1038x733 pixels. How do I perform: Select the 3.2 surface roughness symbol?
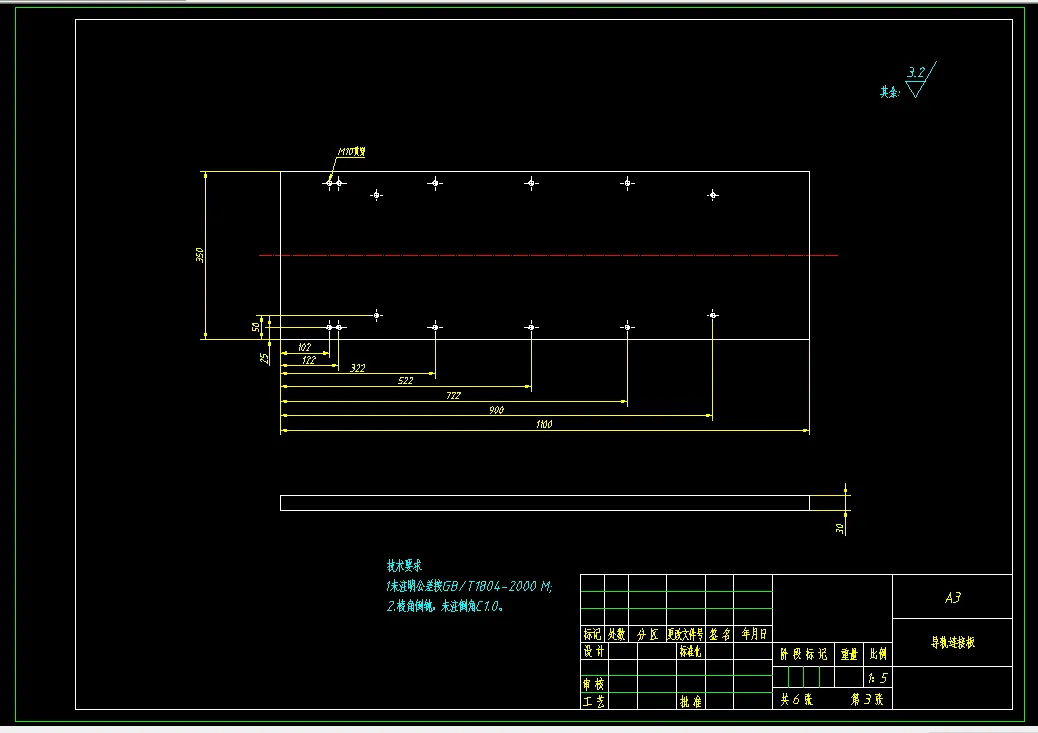(920, 80)
